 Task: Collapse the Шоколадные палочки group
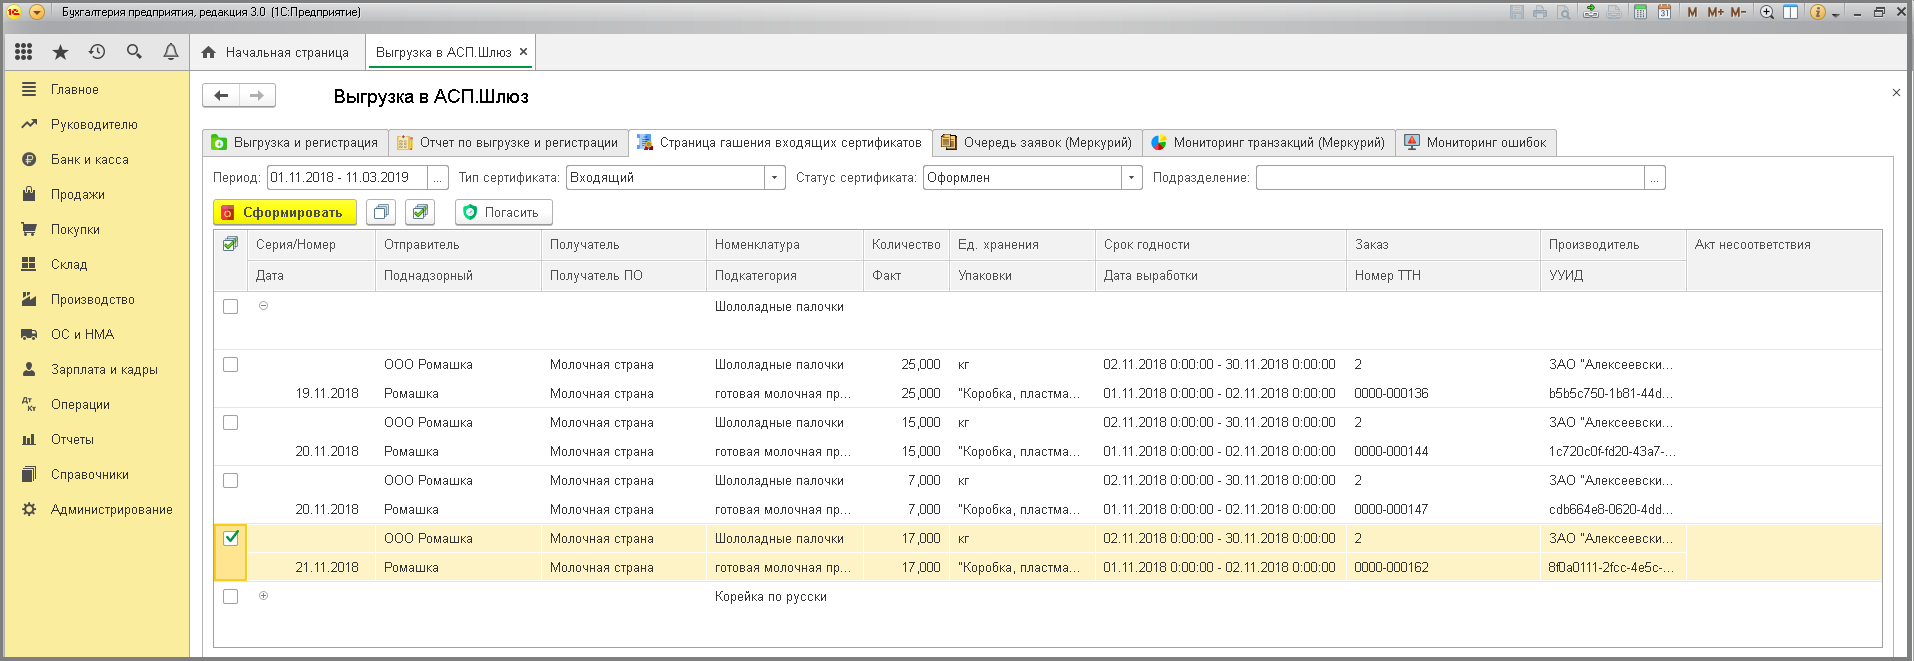click(263, 306)
